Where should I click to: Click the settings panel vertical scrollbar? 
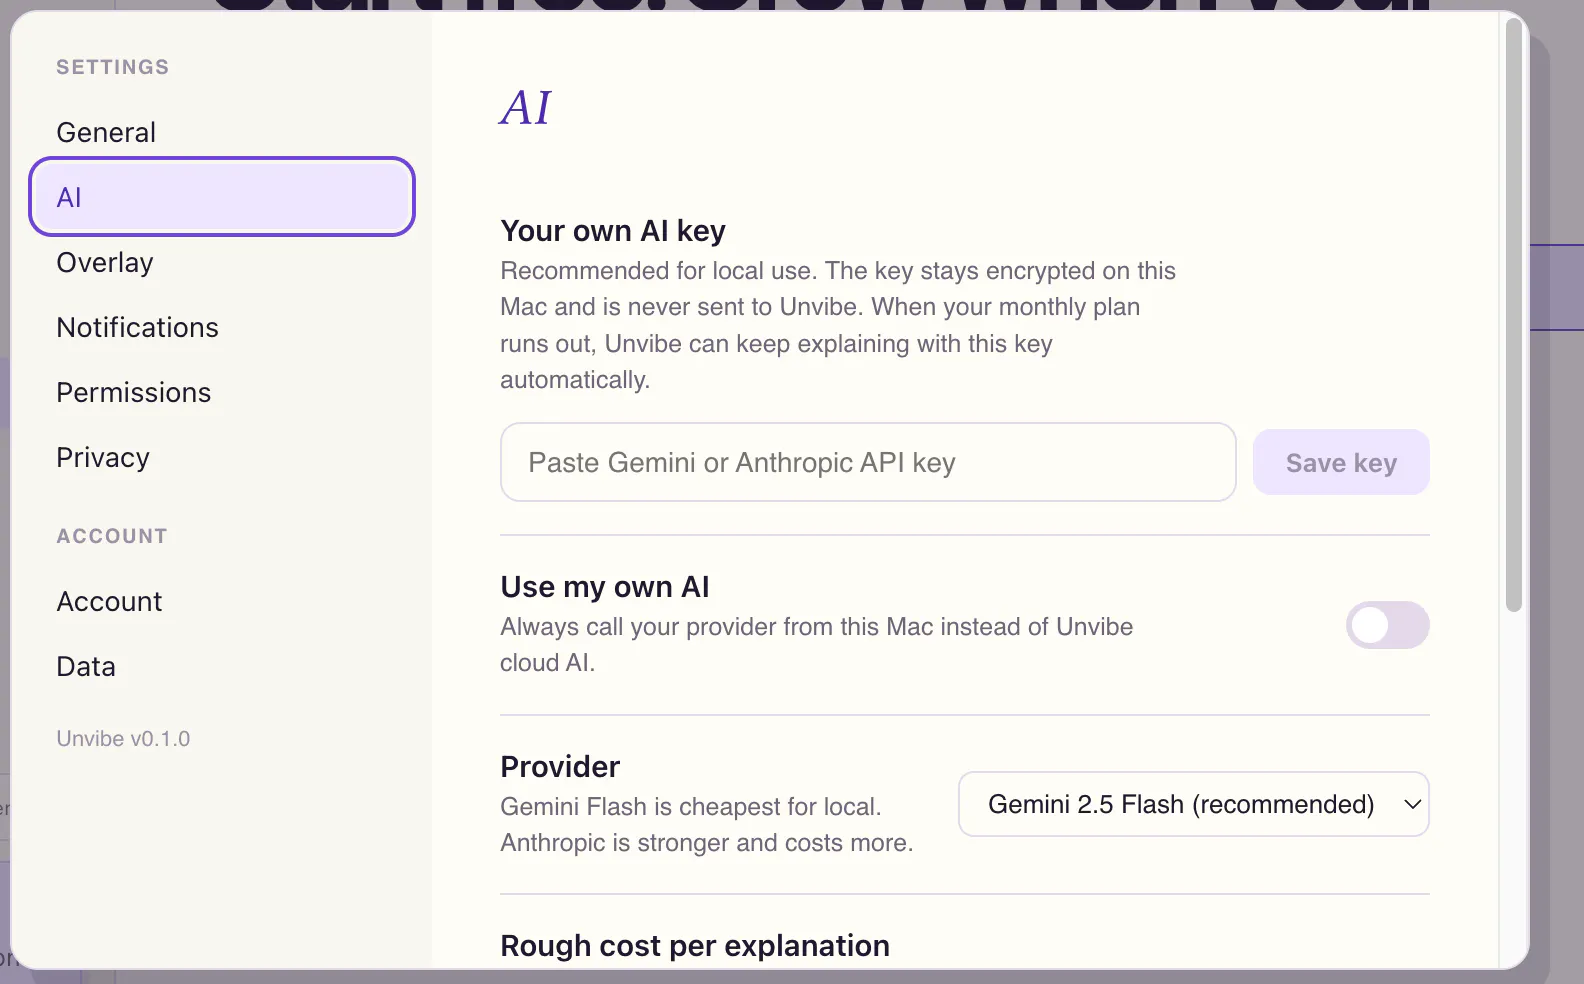1514,315
